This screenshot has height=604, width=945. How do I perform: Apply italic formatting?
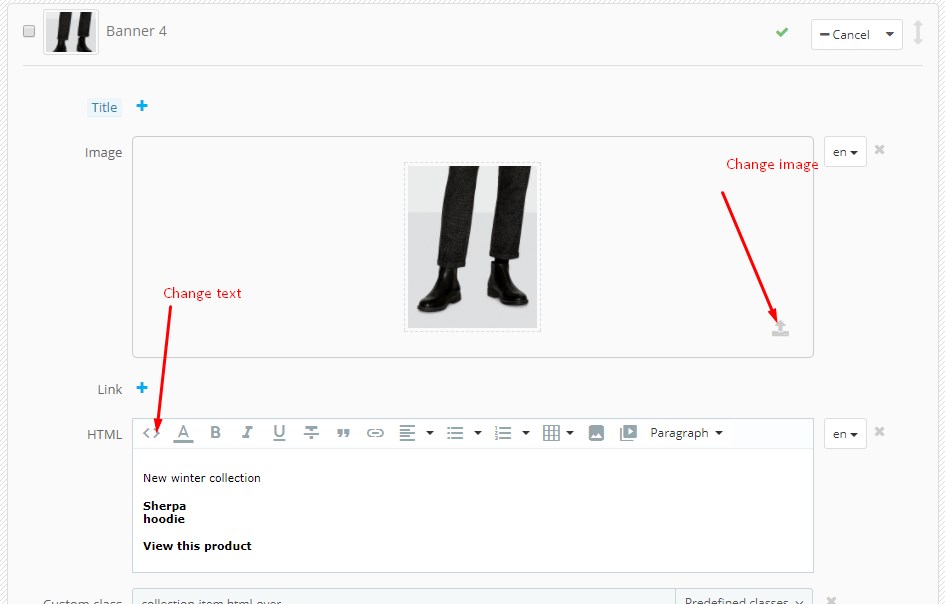247,433
